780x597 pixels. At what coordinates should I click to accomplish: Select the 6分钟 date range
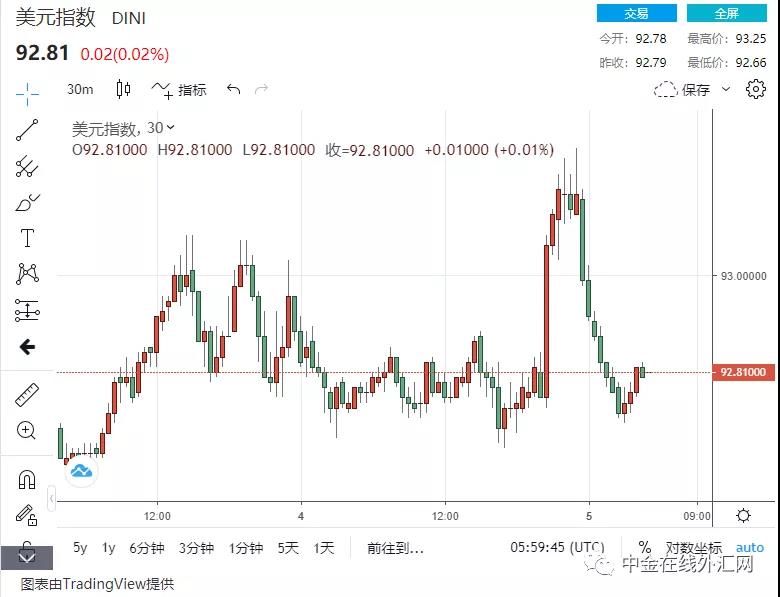pyautogui.click(x=147, y=548)
